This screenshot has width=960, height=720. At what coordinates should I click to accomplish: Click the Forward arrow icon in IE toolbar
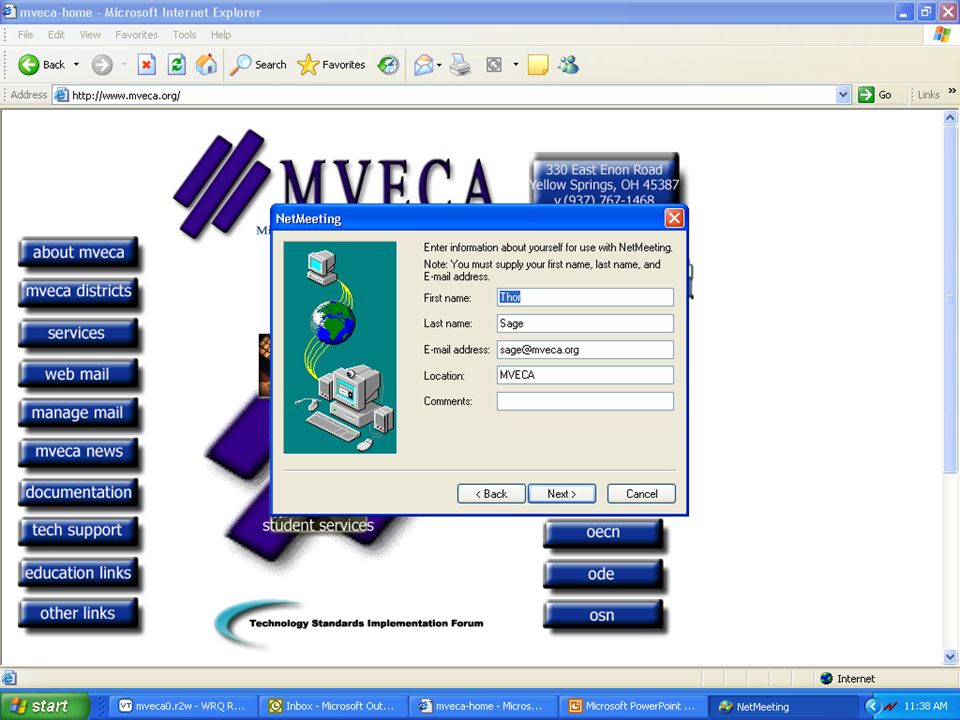(x=102, y=64)
